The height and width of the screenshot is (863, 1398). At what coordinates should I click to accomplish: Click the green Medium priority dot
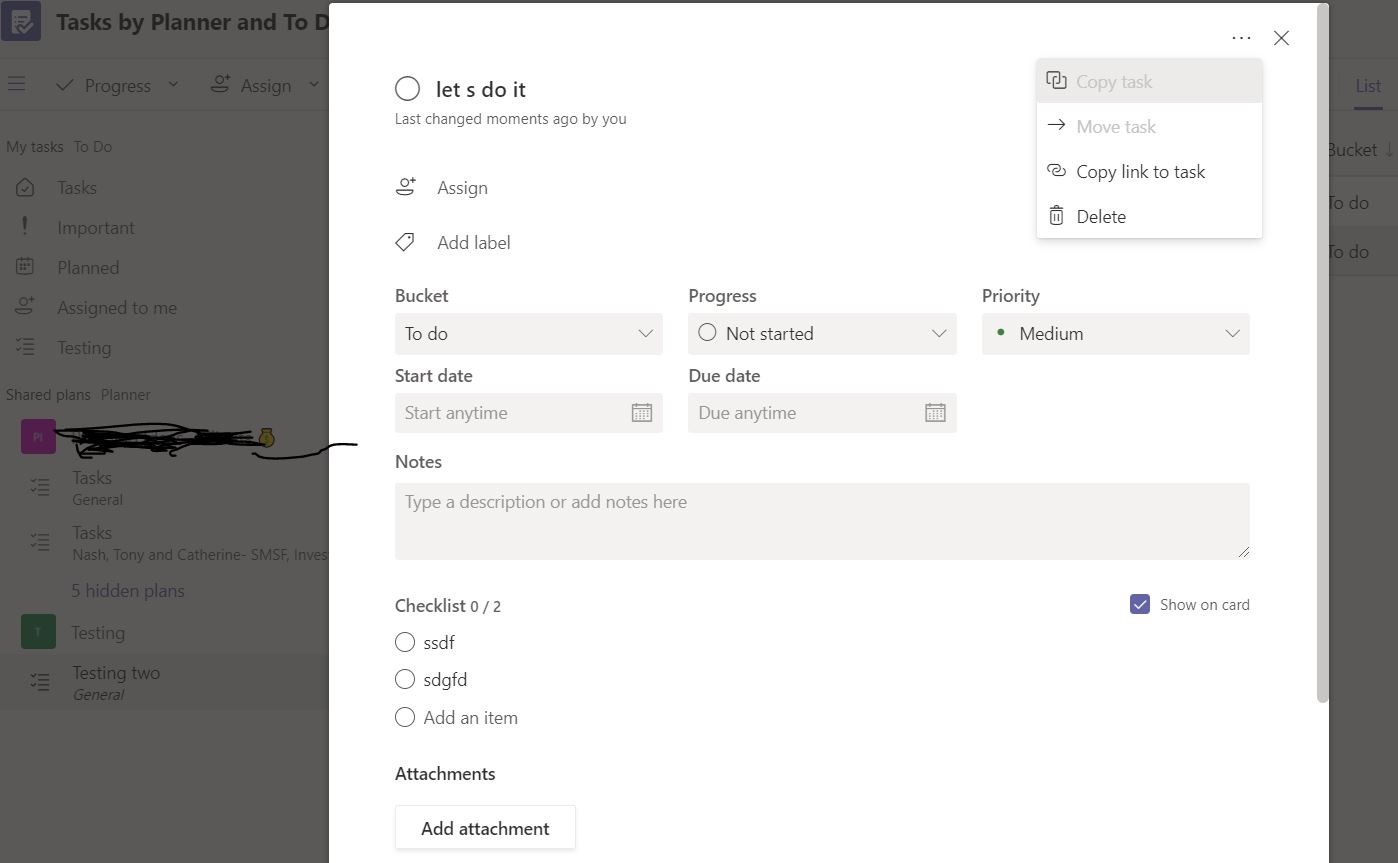1000,332
